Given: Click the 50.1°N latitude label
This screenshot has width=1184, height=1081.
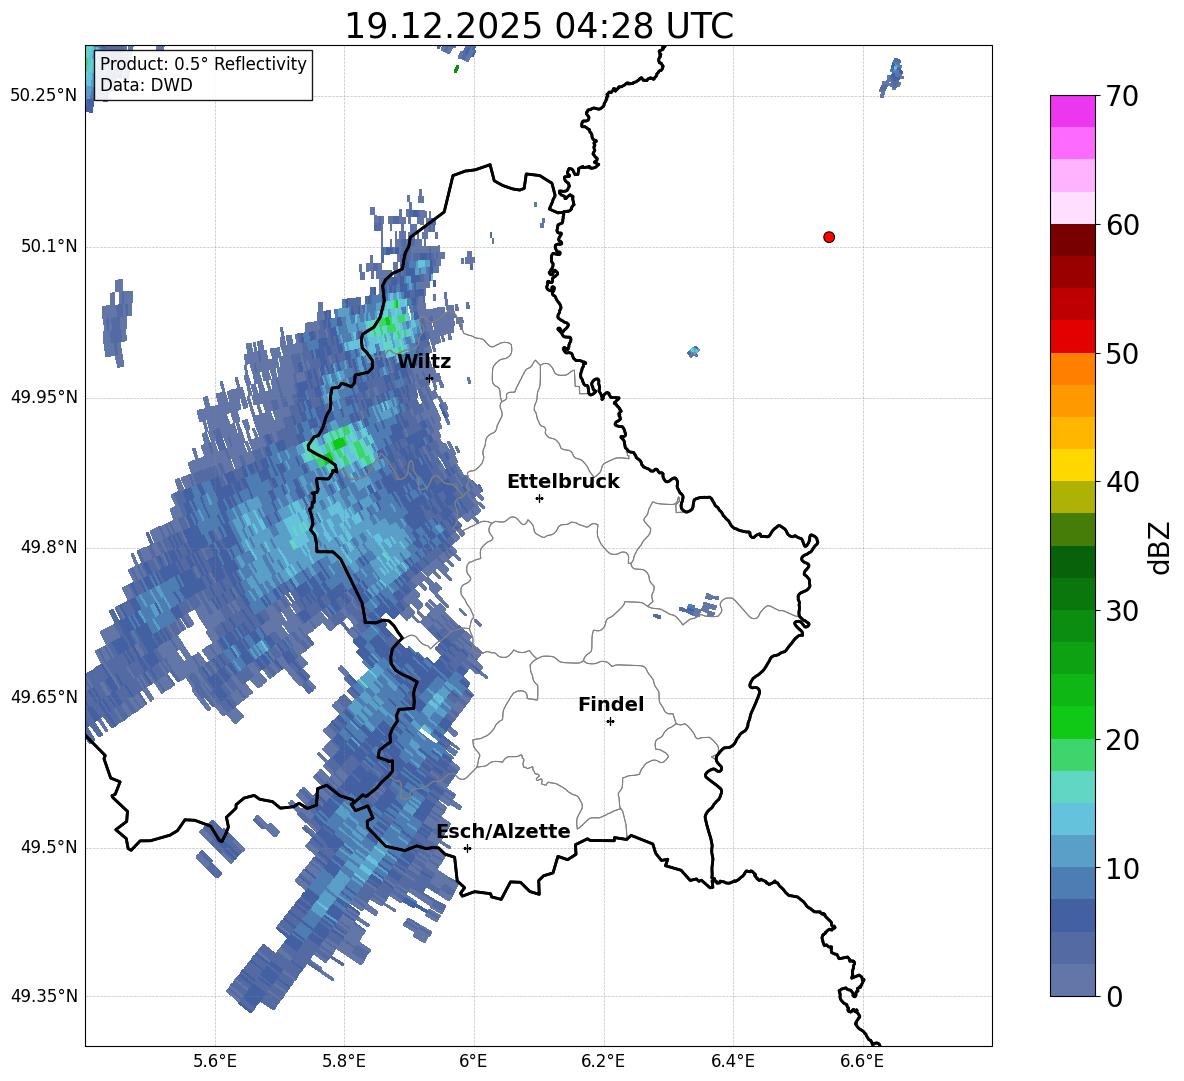Looking at the screenshot, I should tap(49, 246).
